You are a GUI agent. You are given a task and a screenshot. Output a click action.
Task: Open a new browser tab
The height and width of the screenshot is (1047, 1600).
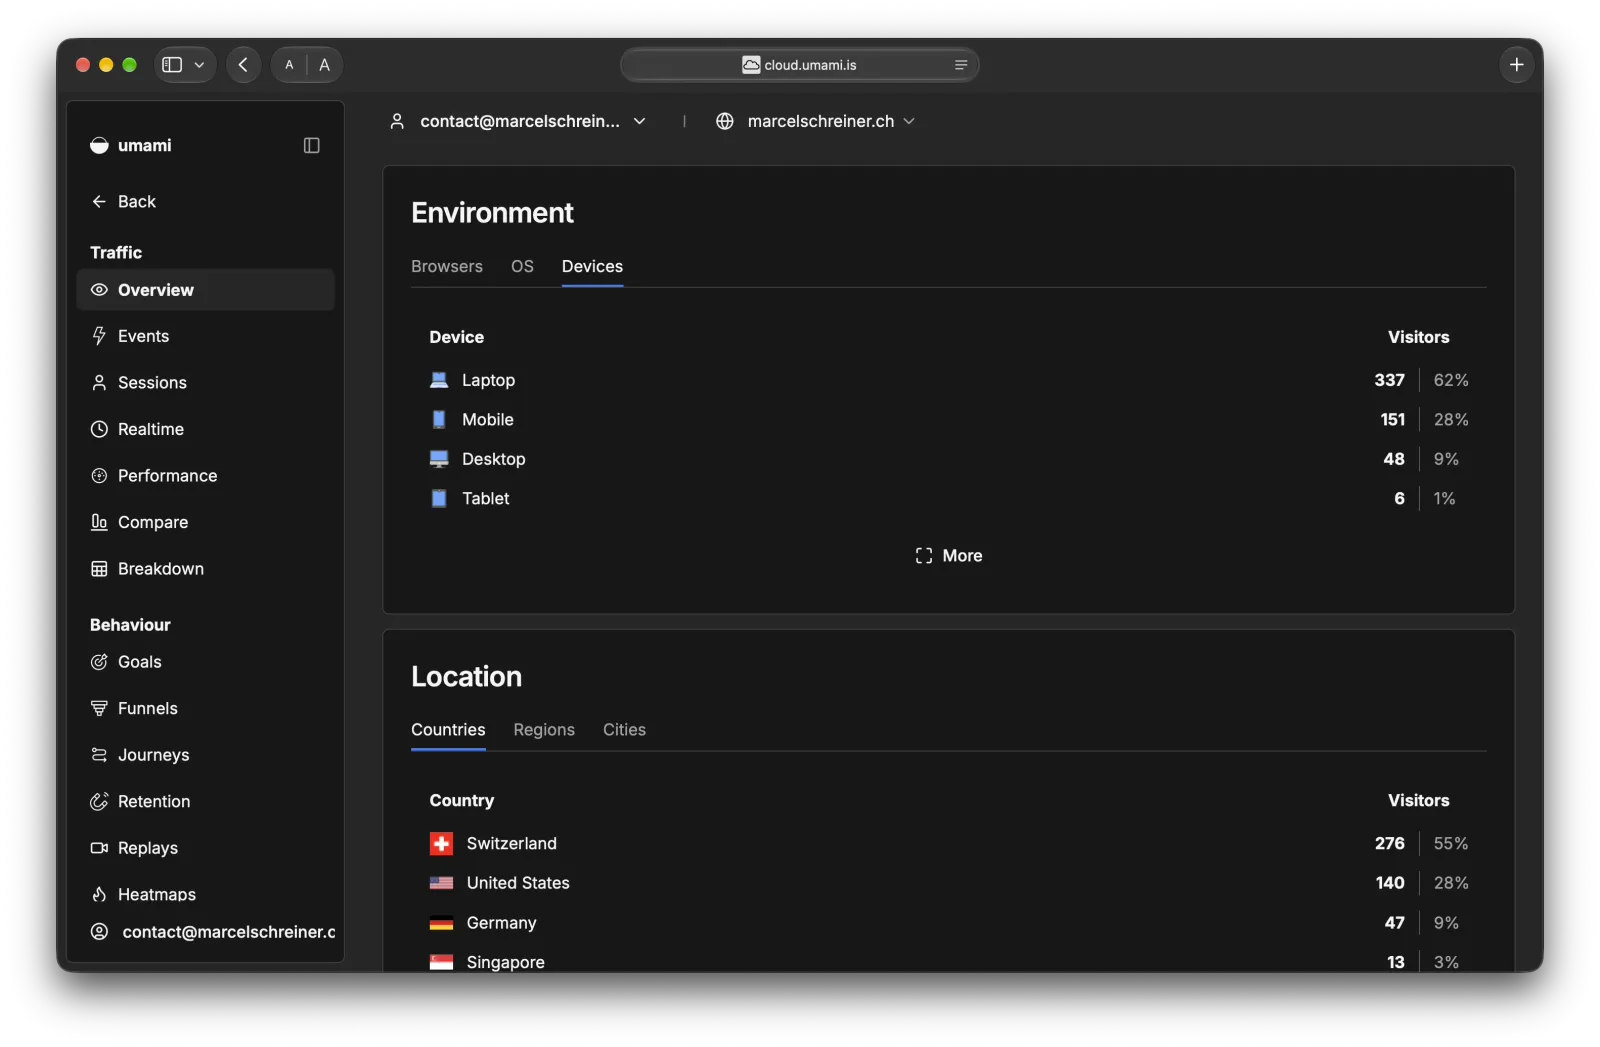pyautogui.click(x=1517, y=65)
